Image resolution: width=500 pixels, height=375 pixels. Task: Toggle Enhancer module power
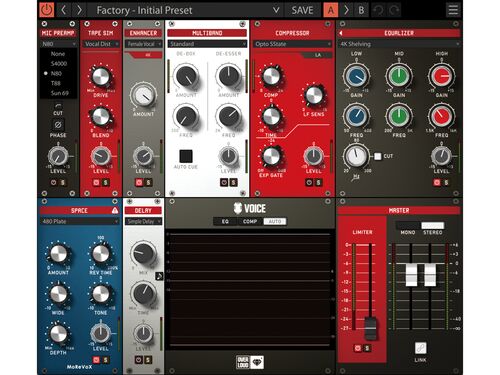click(139, 182)
